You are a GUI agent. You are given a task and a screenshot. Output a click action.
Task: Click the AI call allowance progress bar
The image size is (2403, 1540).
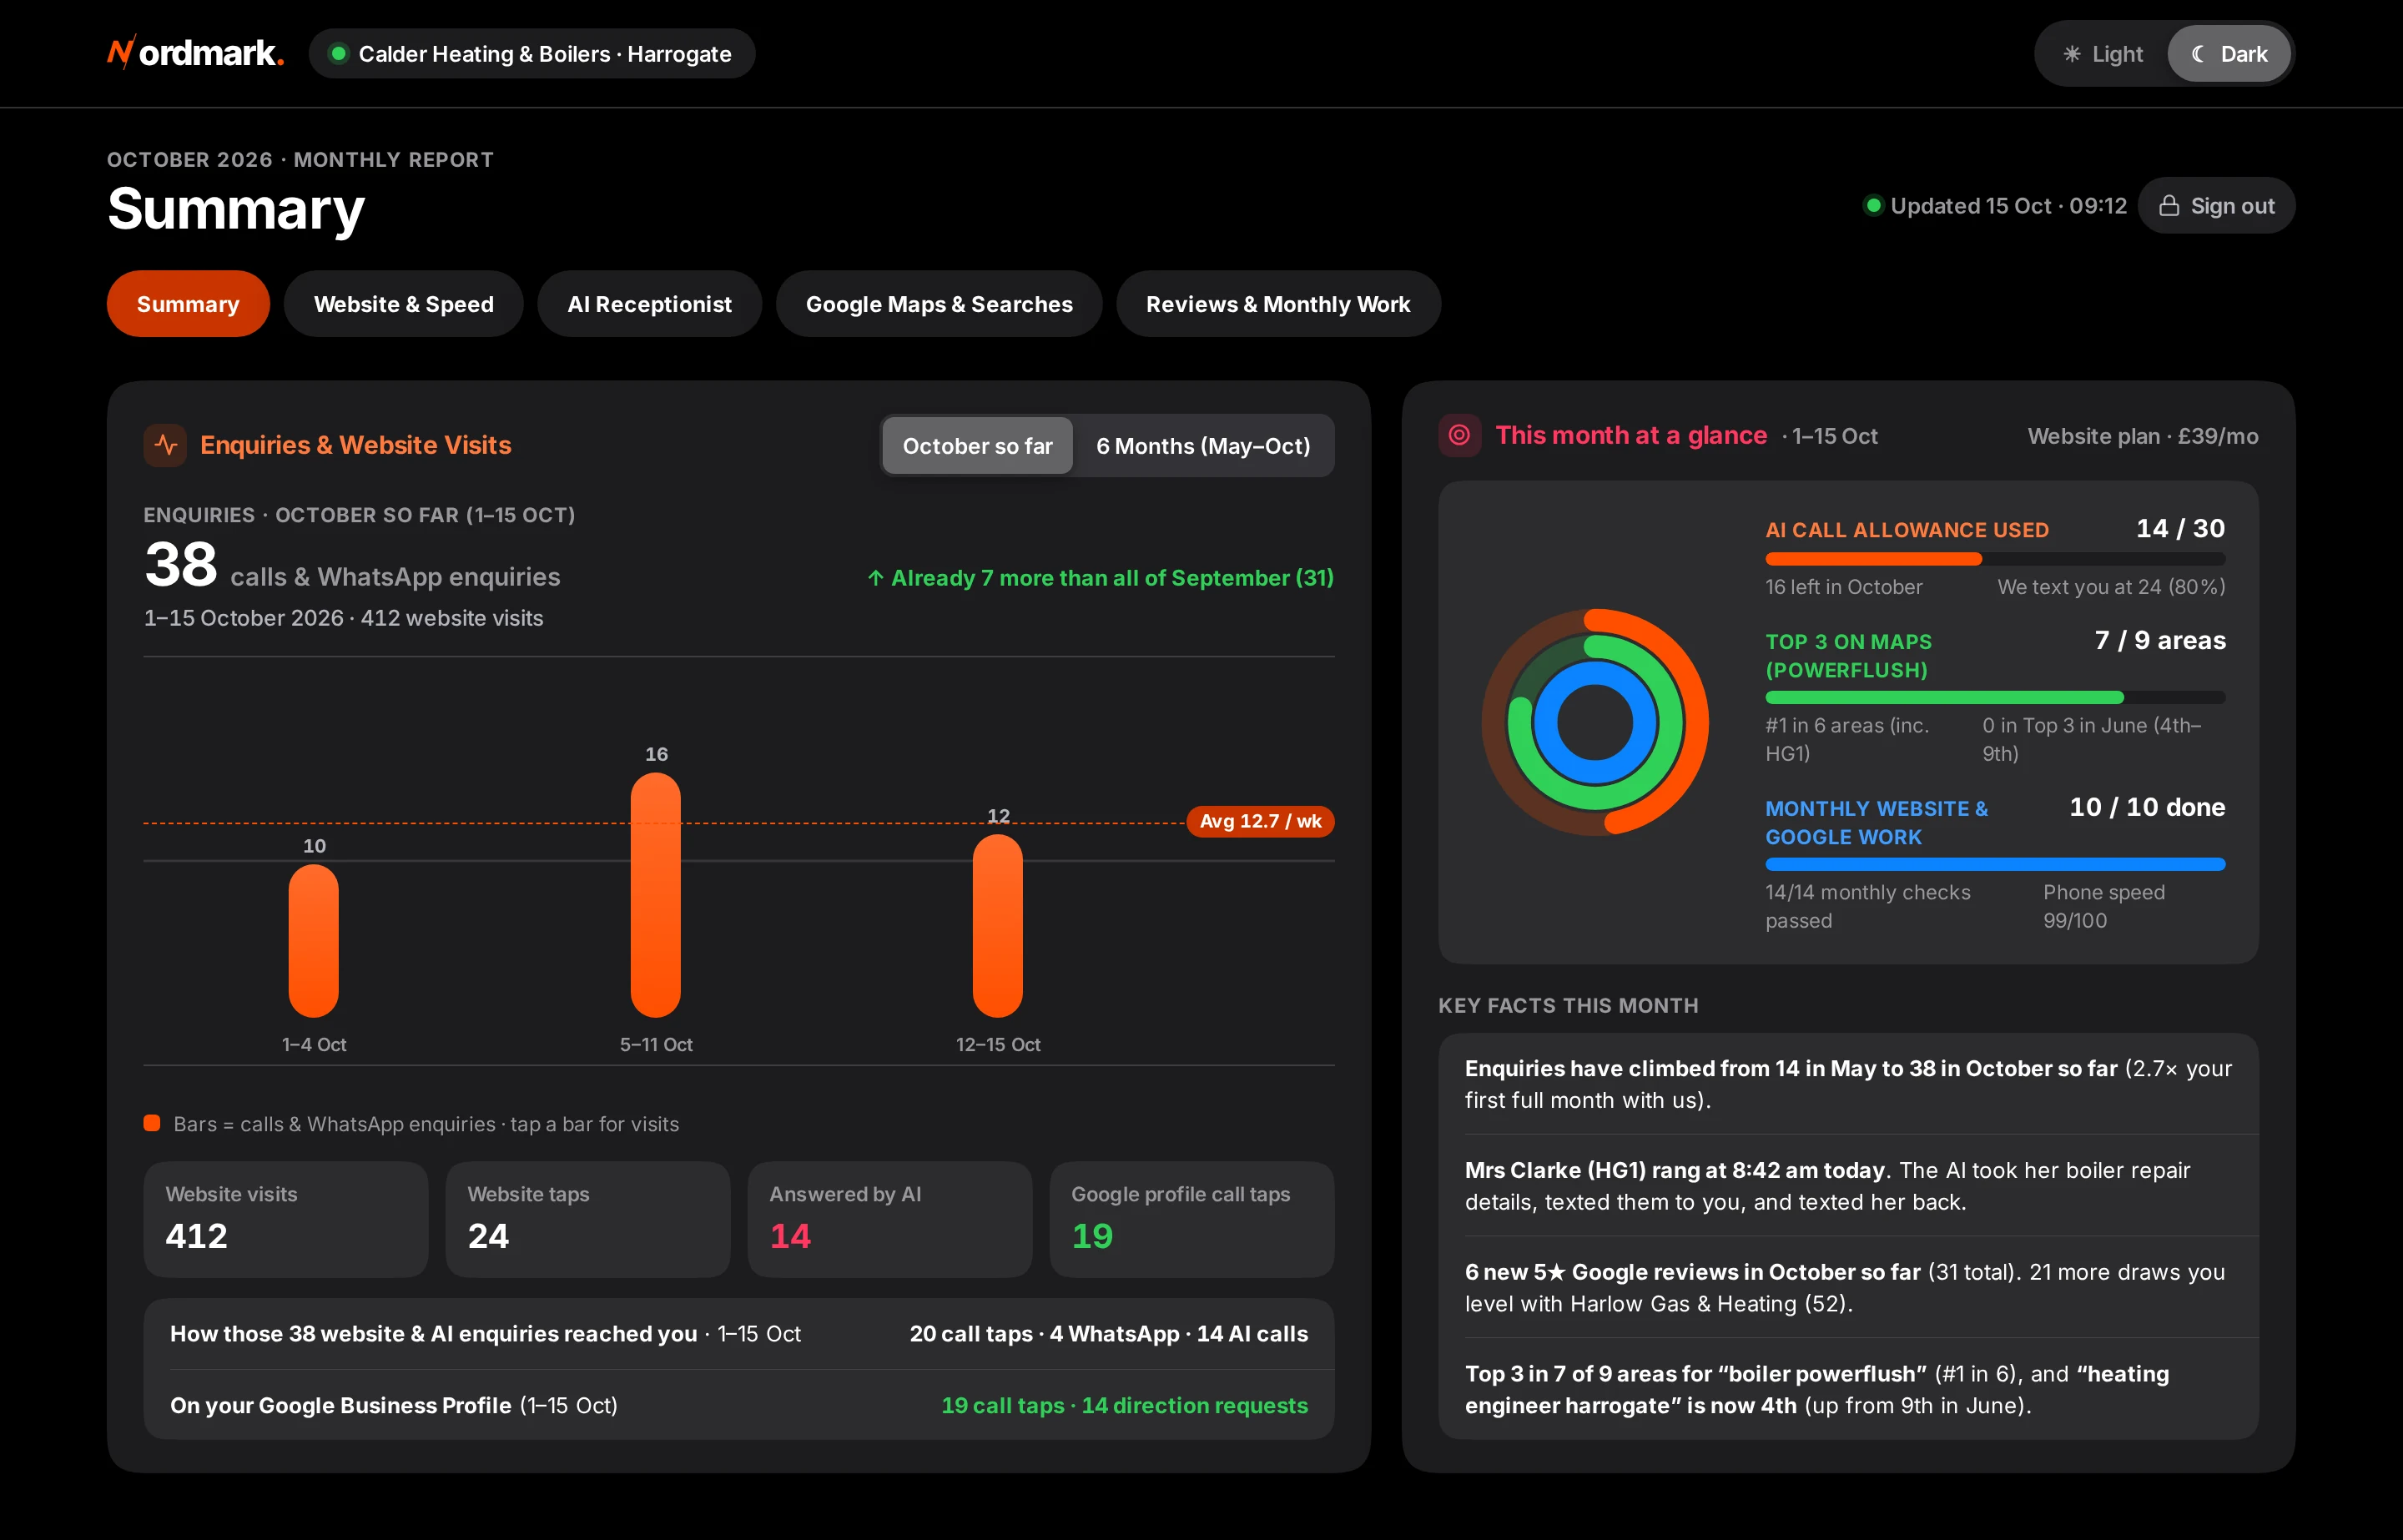click(x=1995, y=559)
